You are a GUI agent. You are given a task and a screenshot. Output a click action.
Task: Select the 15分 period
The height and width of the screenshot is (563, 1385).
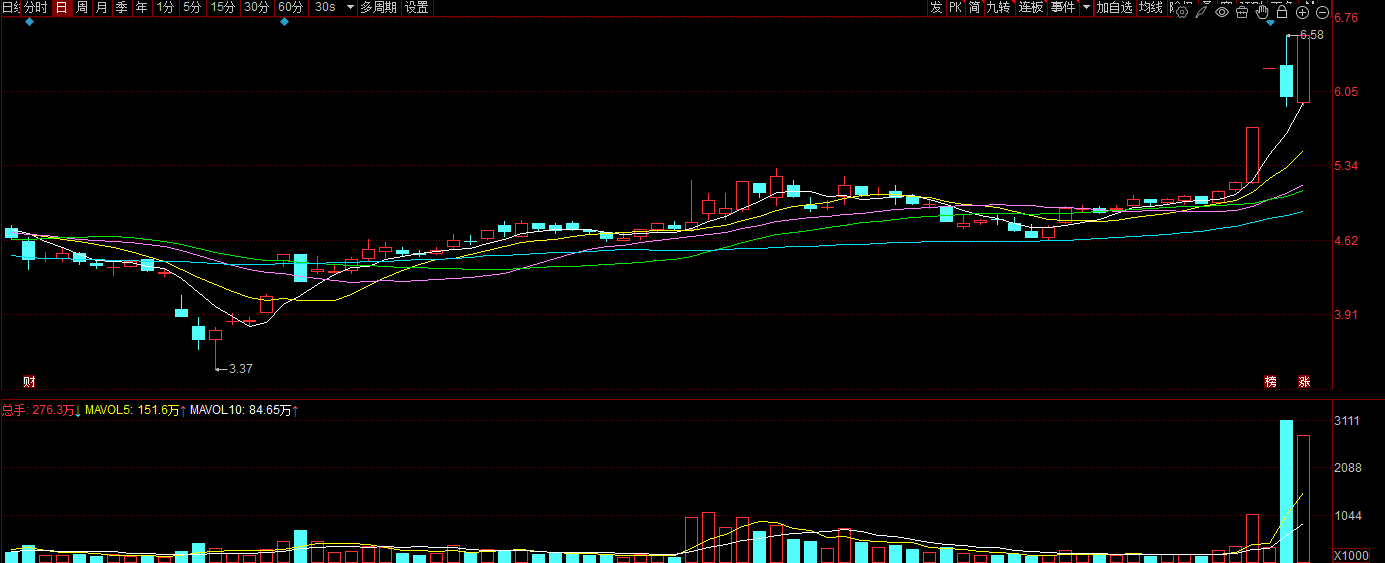click(223, 7)
